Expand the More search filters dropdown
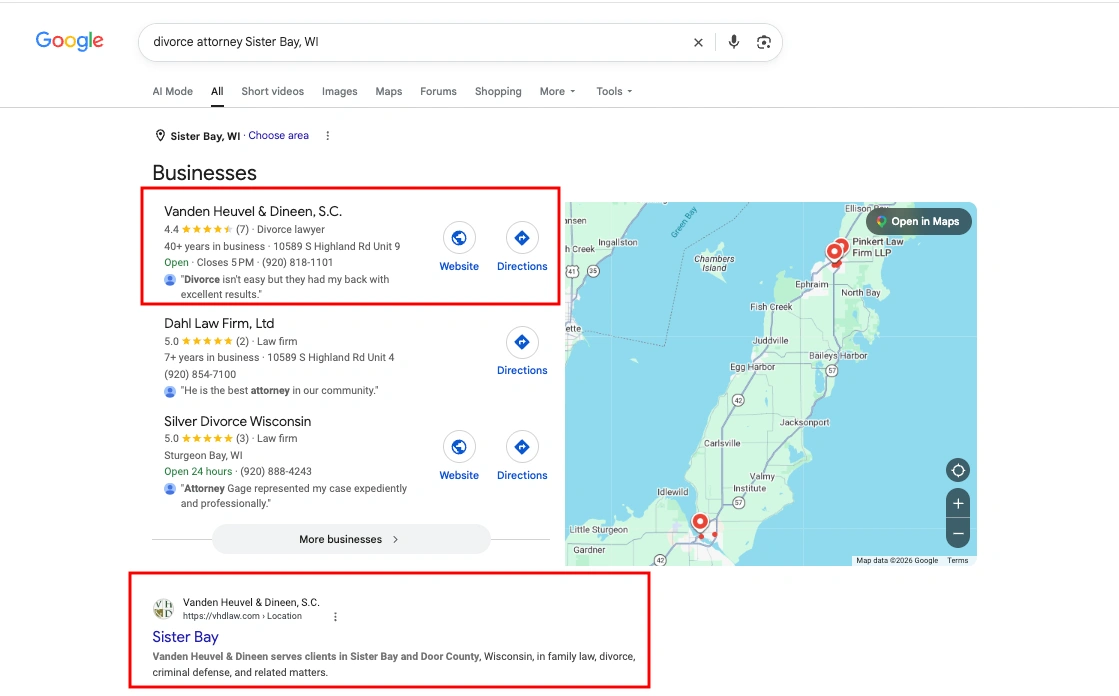 tap(557, 91)
